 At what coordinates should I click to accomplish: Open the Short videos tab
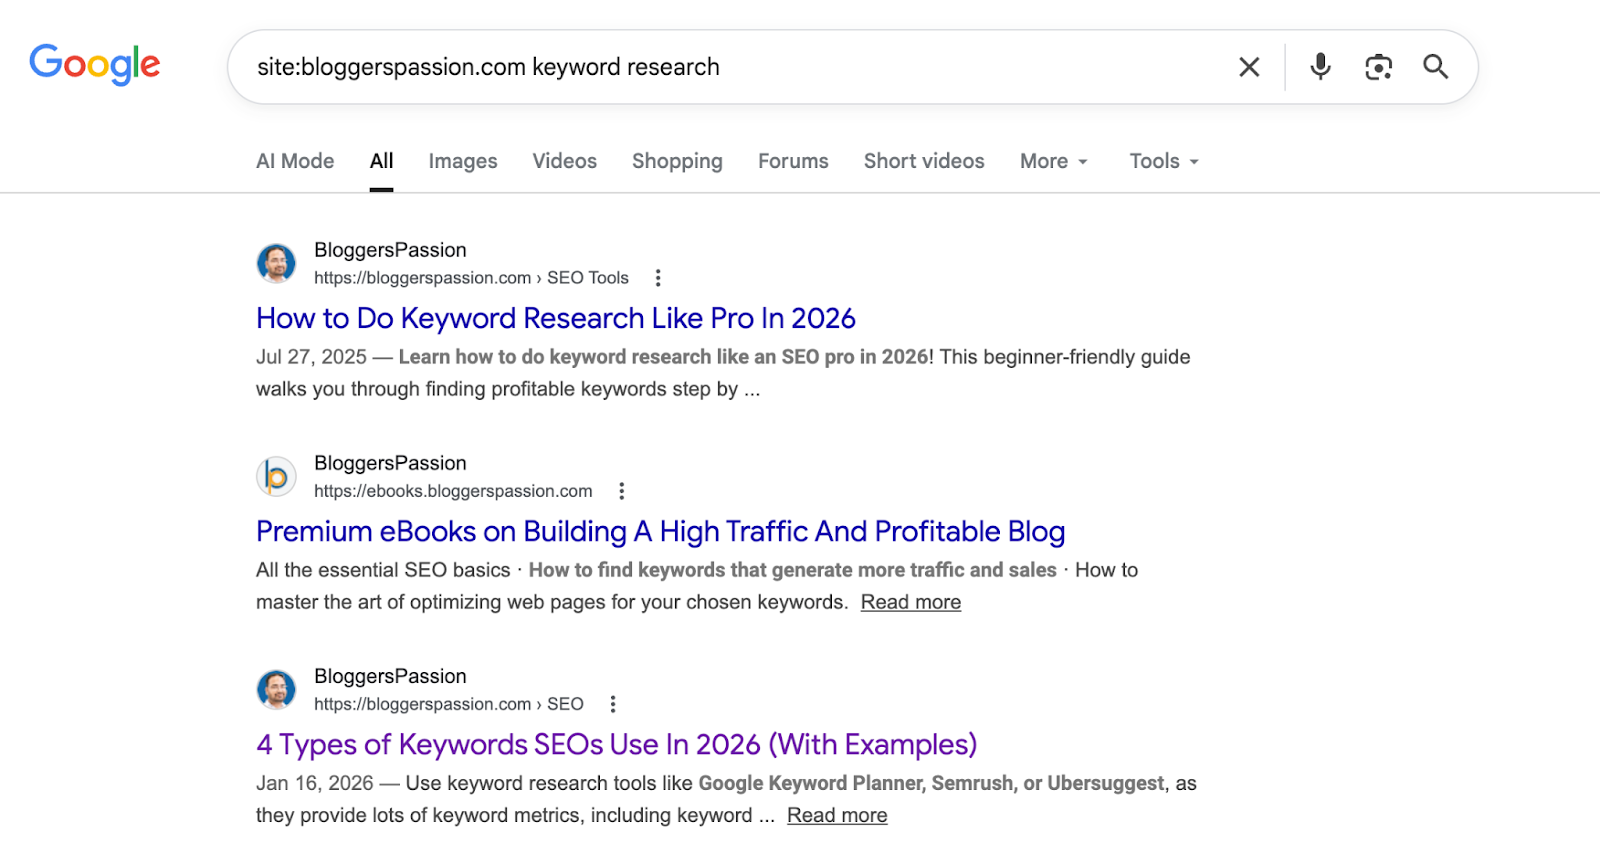tap(923, 161)
